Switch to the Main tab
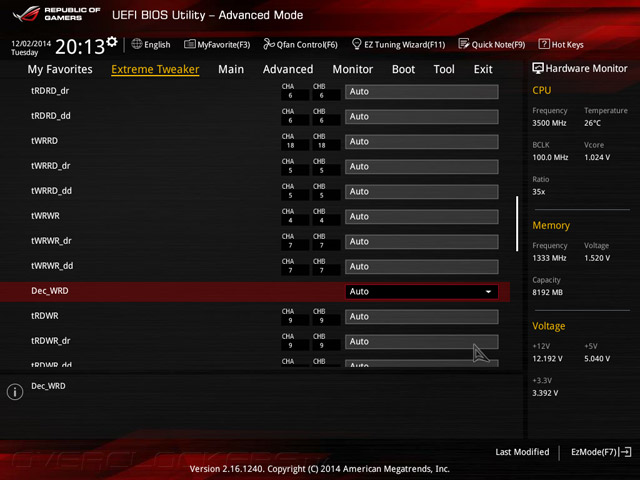This screenshot has width=640, height=480. pyautogui.click(x=231, y=69)
